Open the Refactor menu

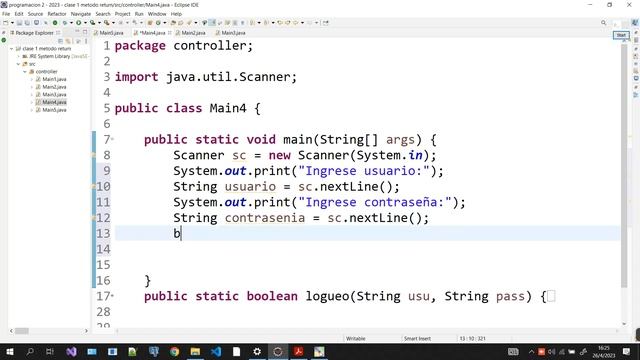[57, 14]
